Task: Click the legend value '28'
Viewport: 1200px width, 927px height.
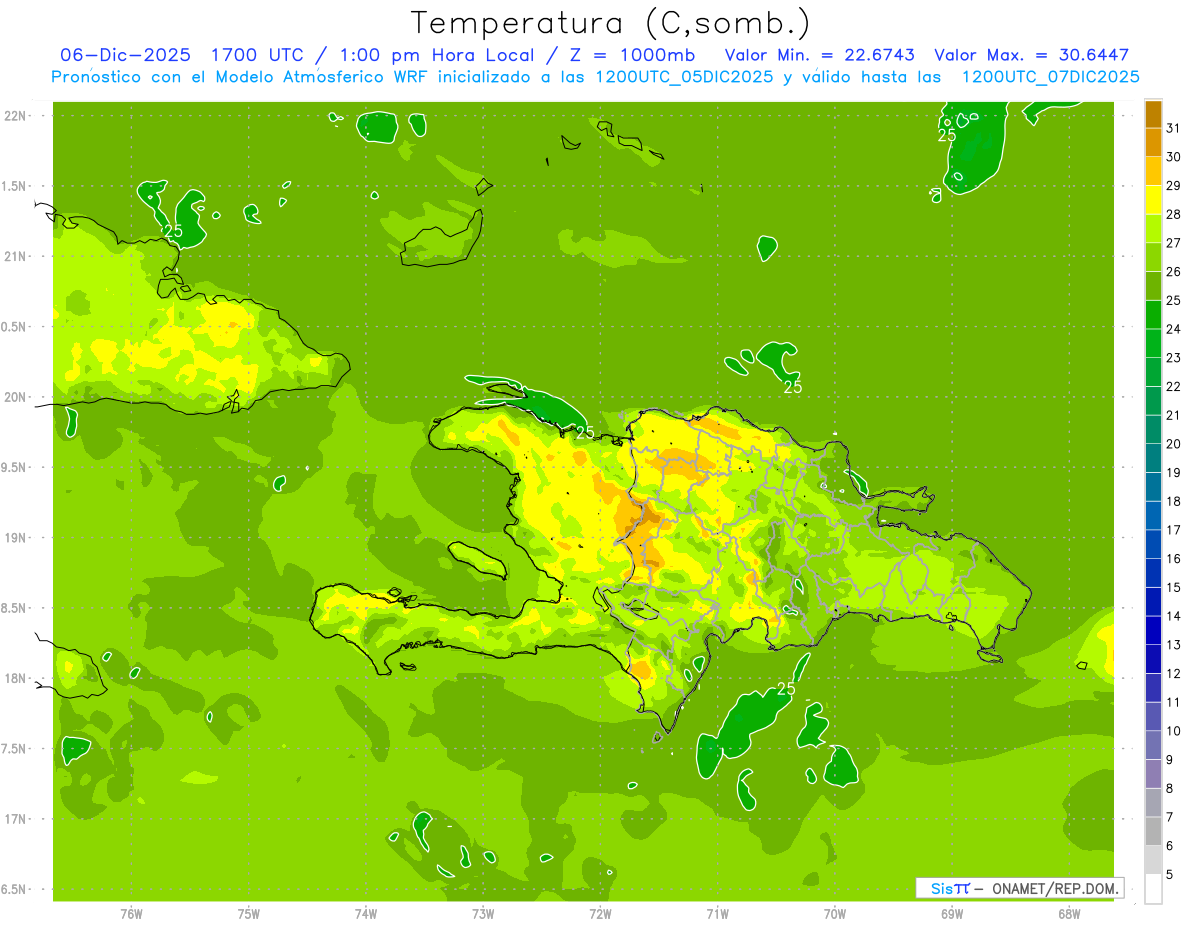Action: 1174,214
